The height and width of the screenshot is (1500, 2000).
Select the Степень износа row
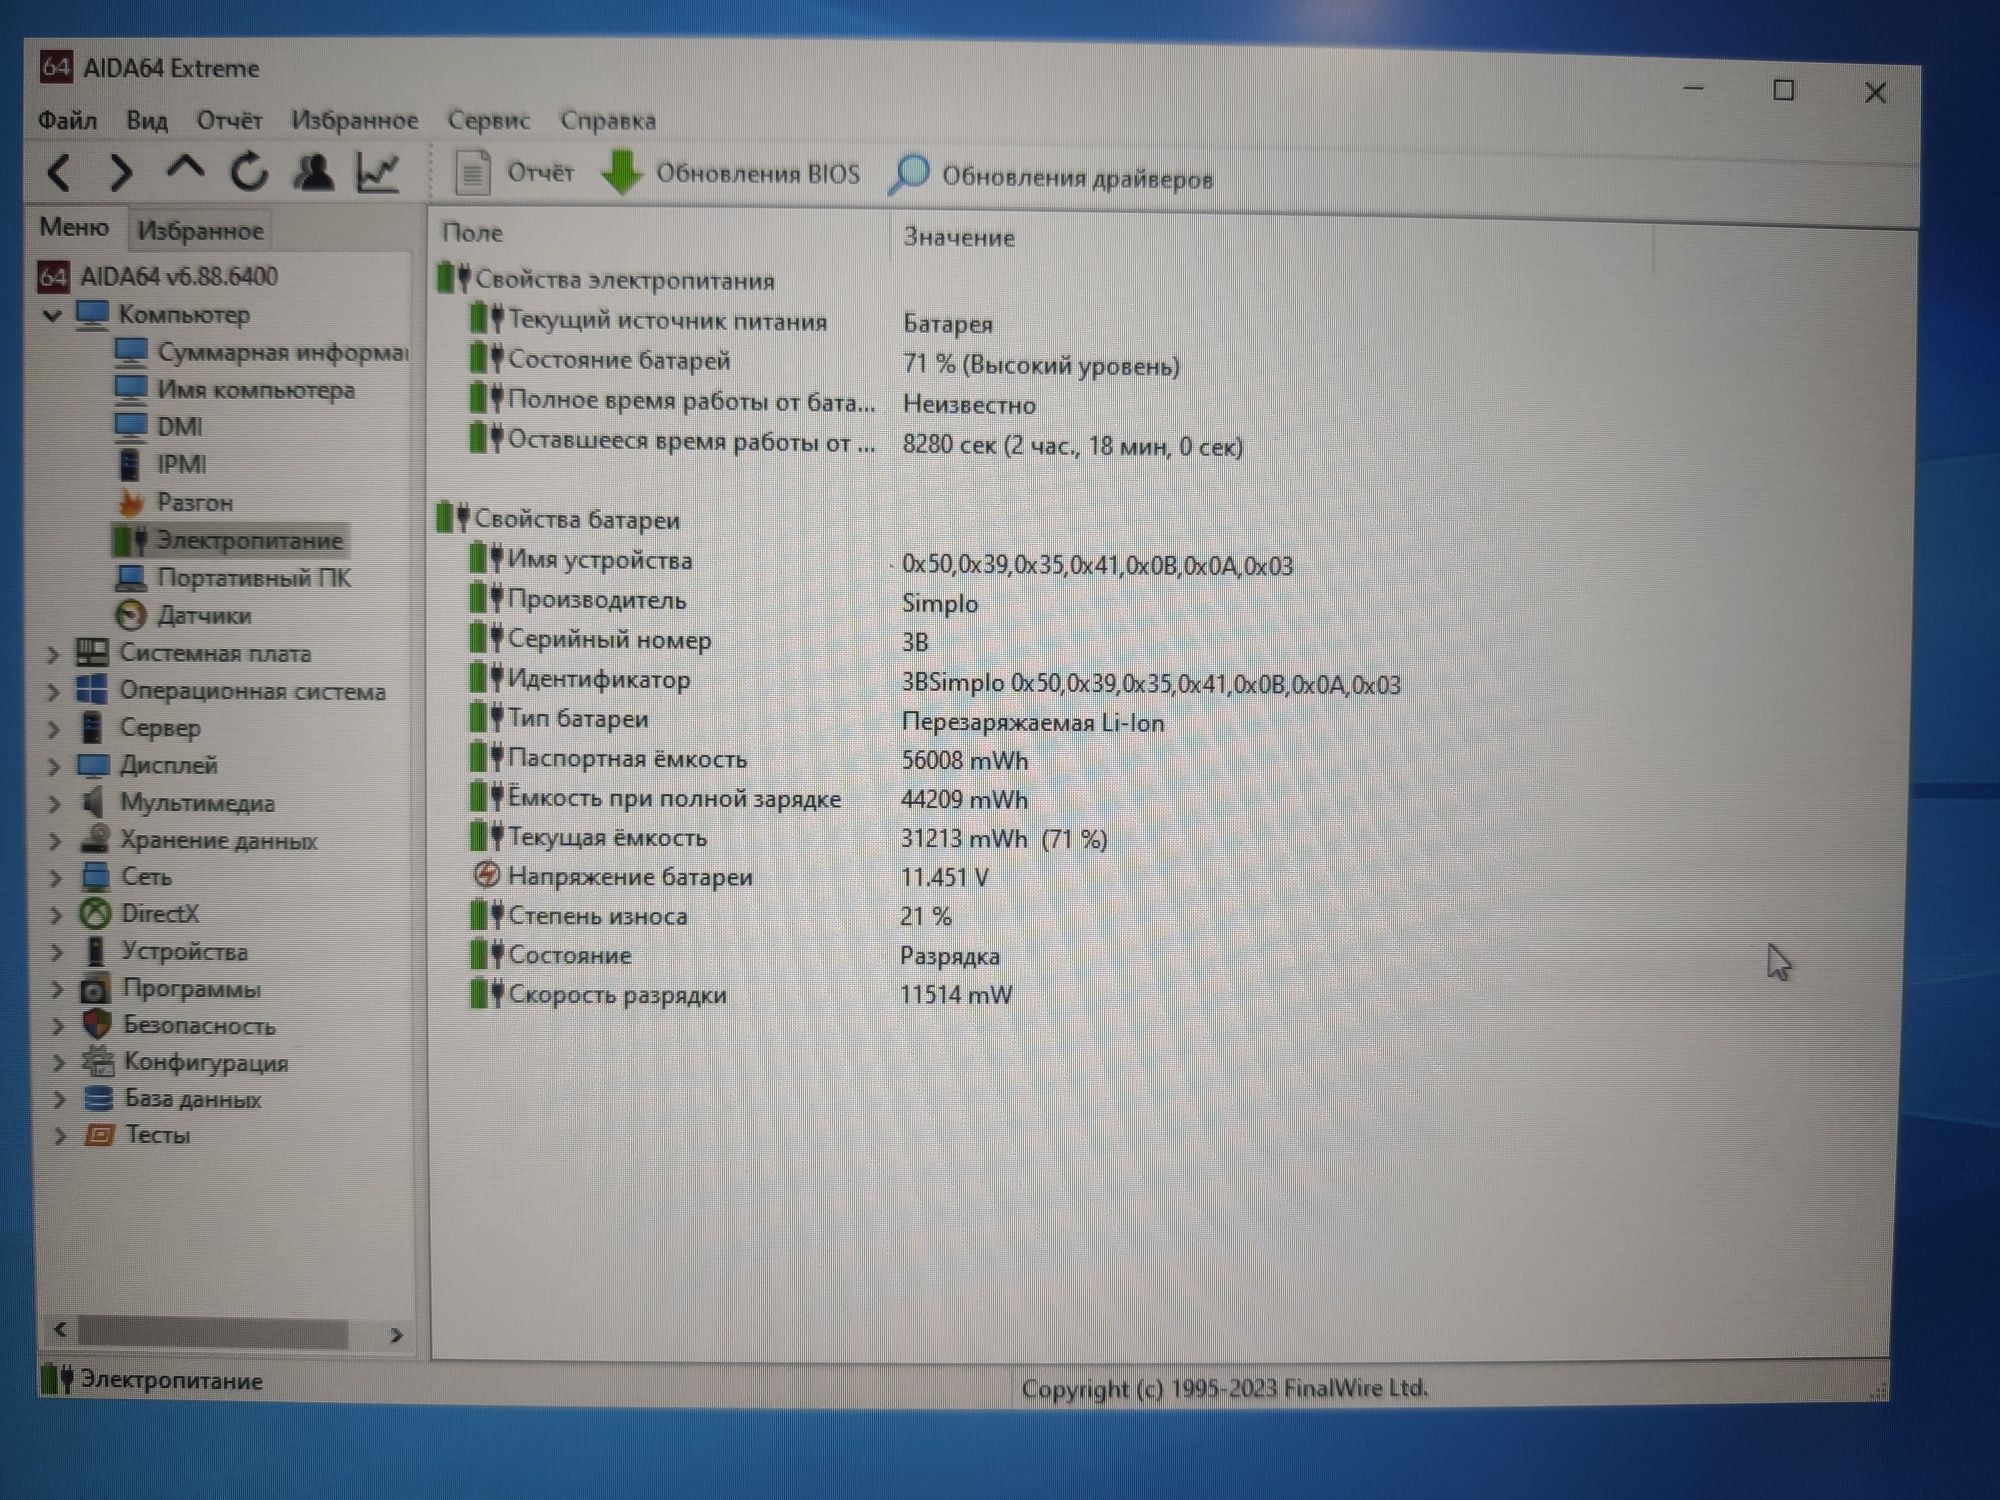pos(711,915)
